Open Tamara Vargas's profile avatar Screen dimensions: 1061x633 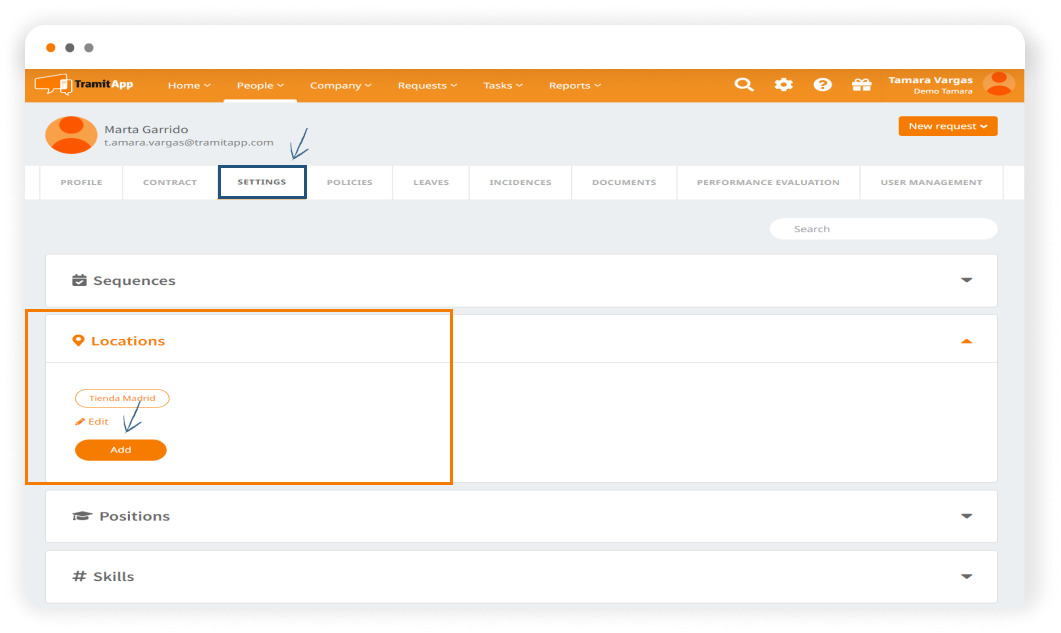click(x=998, y=85)
